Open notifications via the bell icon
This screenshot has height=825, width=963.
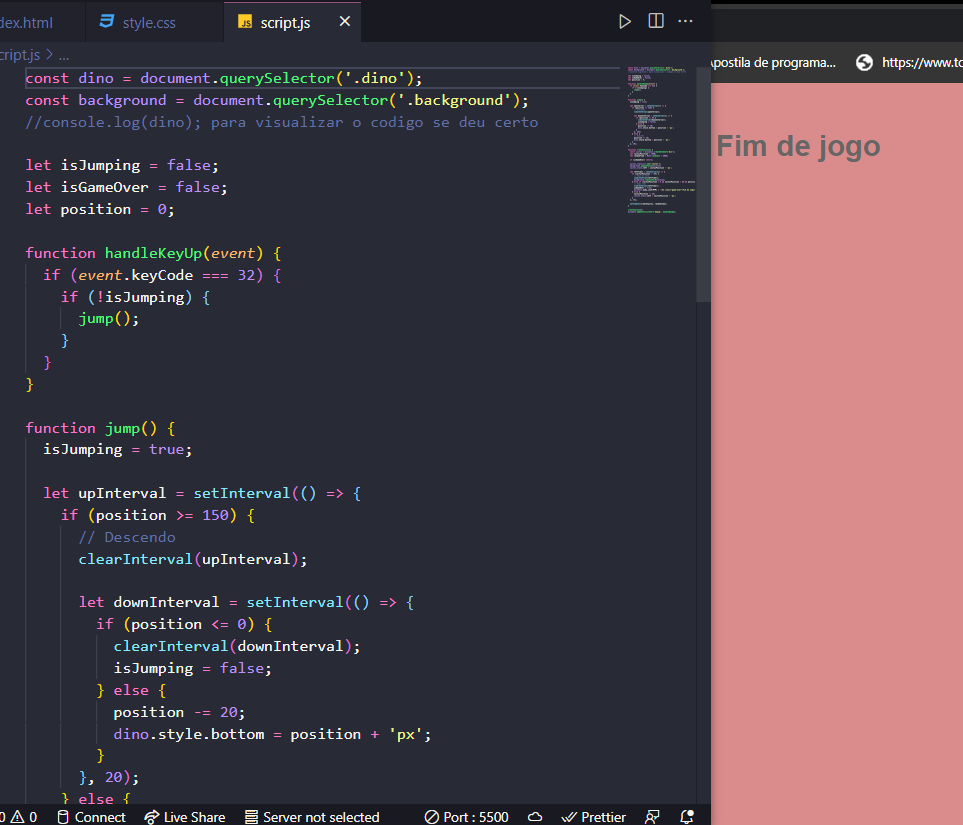click(x=686, y=817)
